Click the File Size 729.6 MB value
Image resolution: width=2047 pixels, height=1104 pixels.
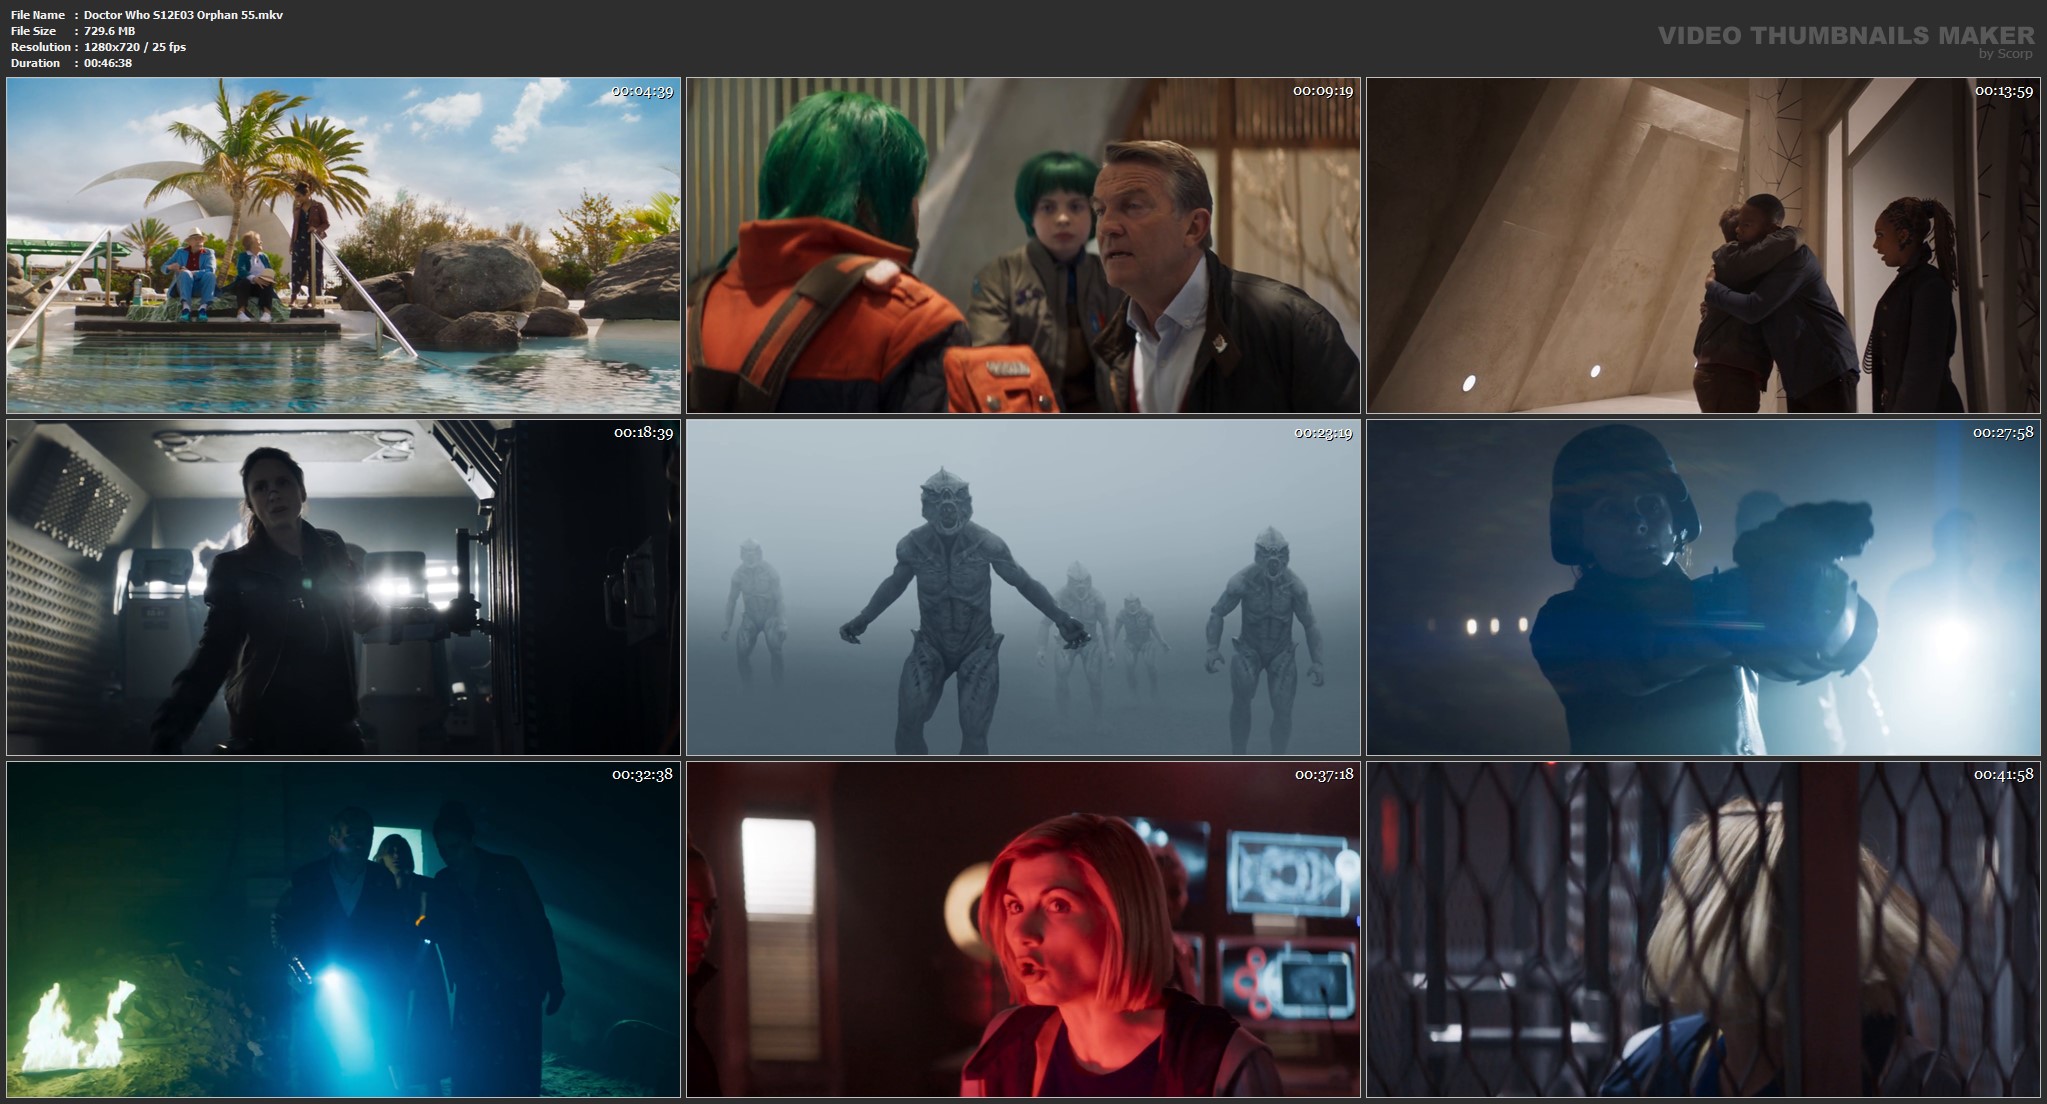click(x=109, y=31)
